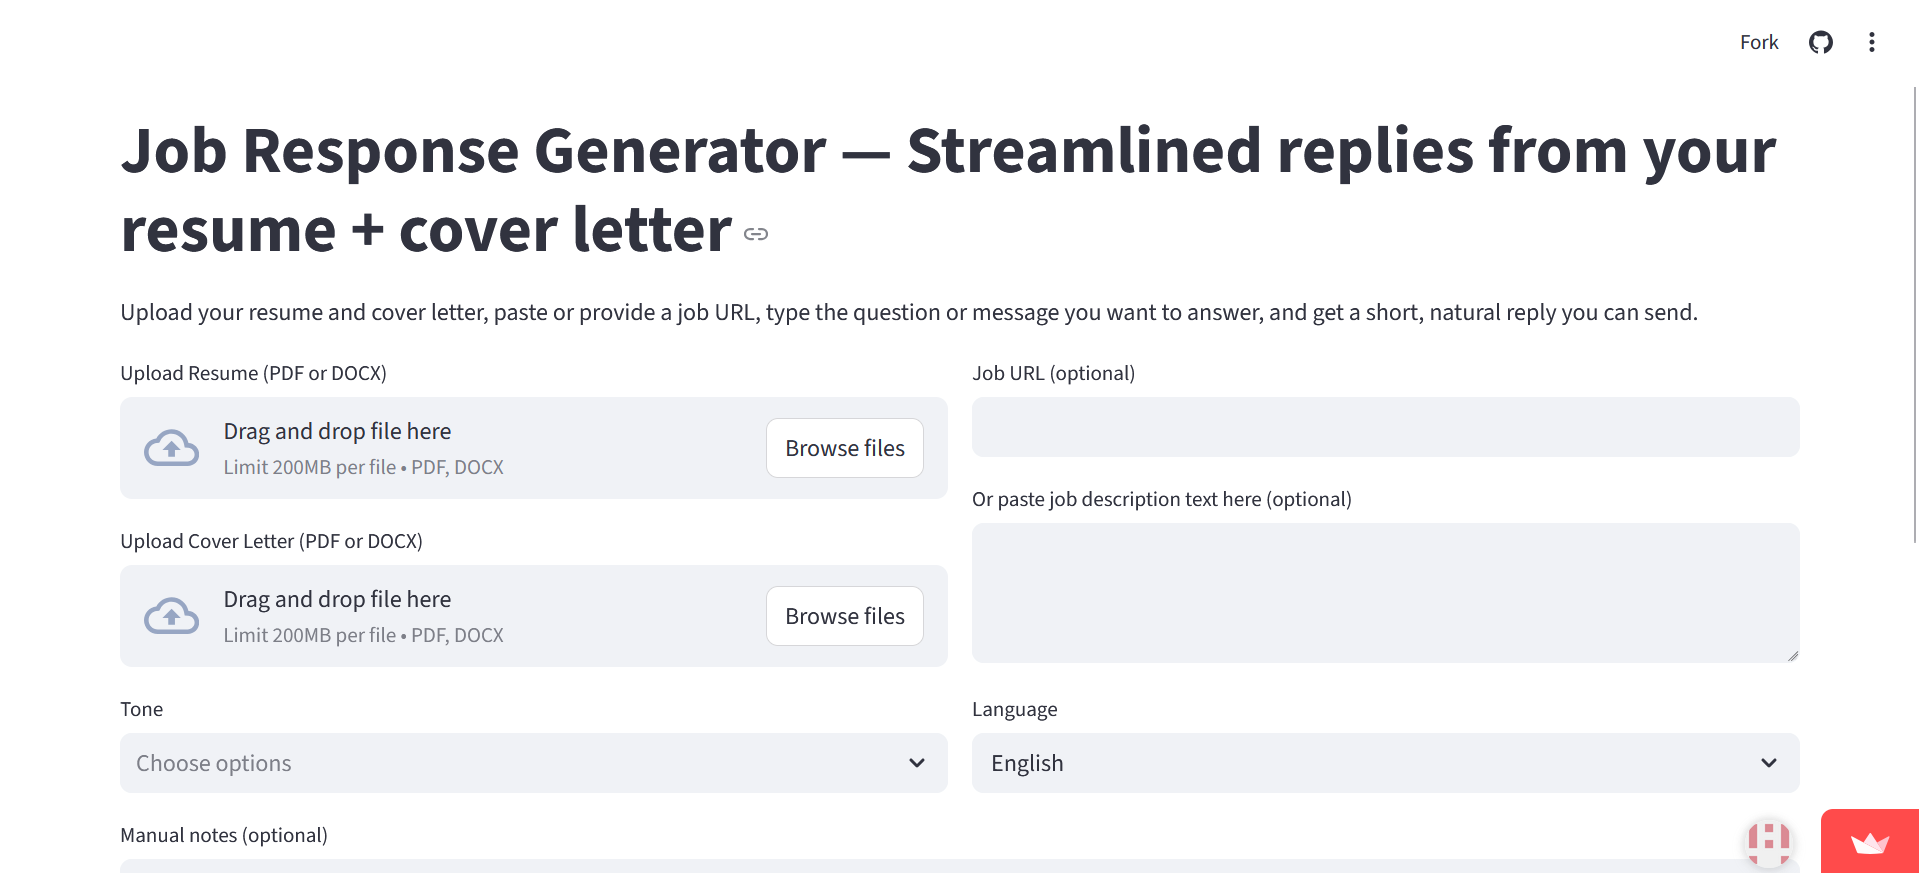The width and height of the screenshot is (1919, 873).
Task: Open the three-dot app menu
Action: pyautogui.click(x=1871, y=42)
